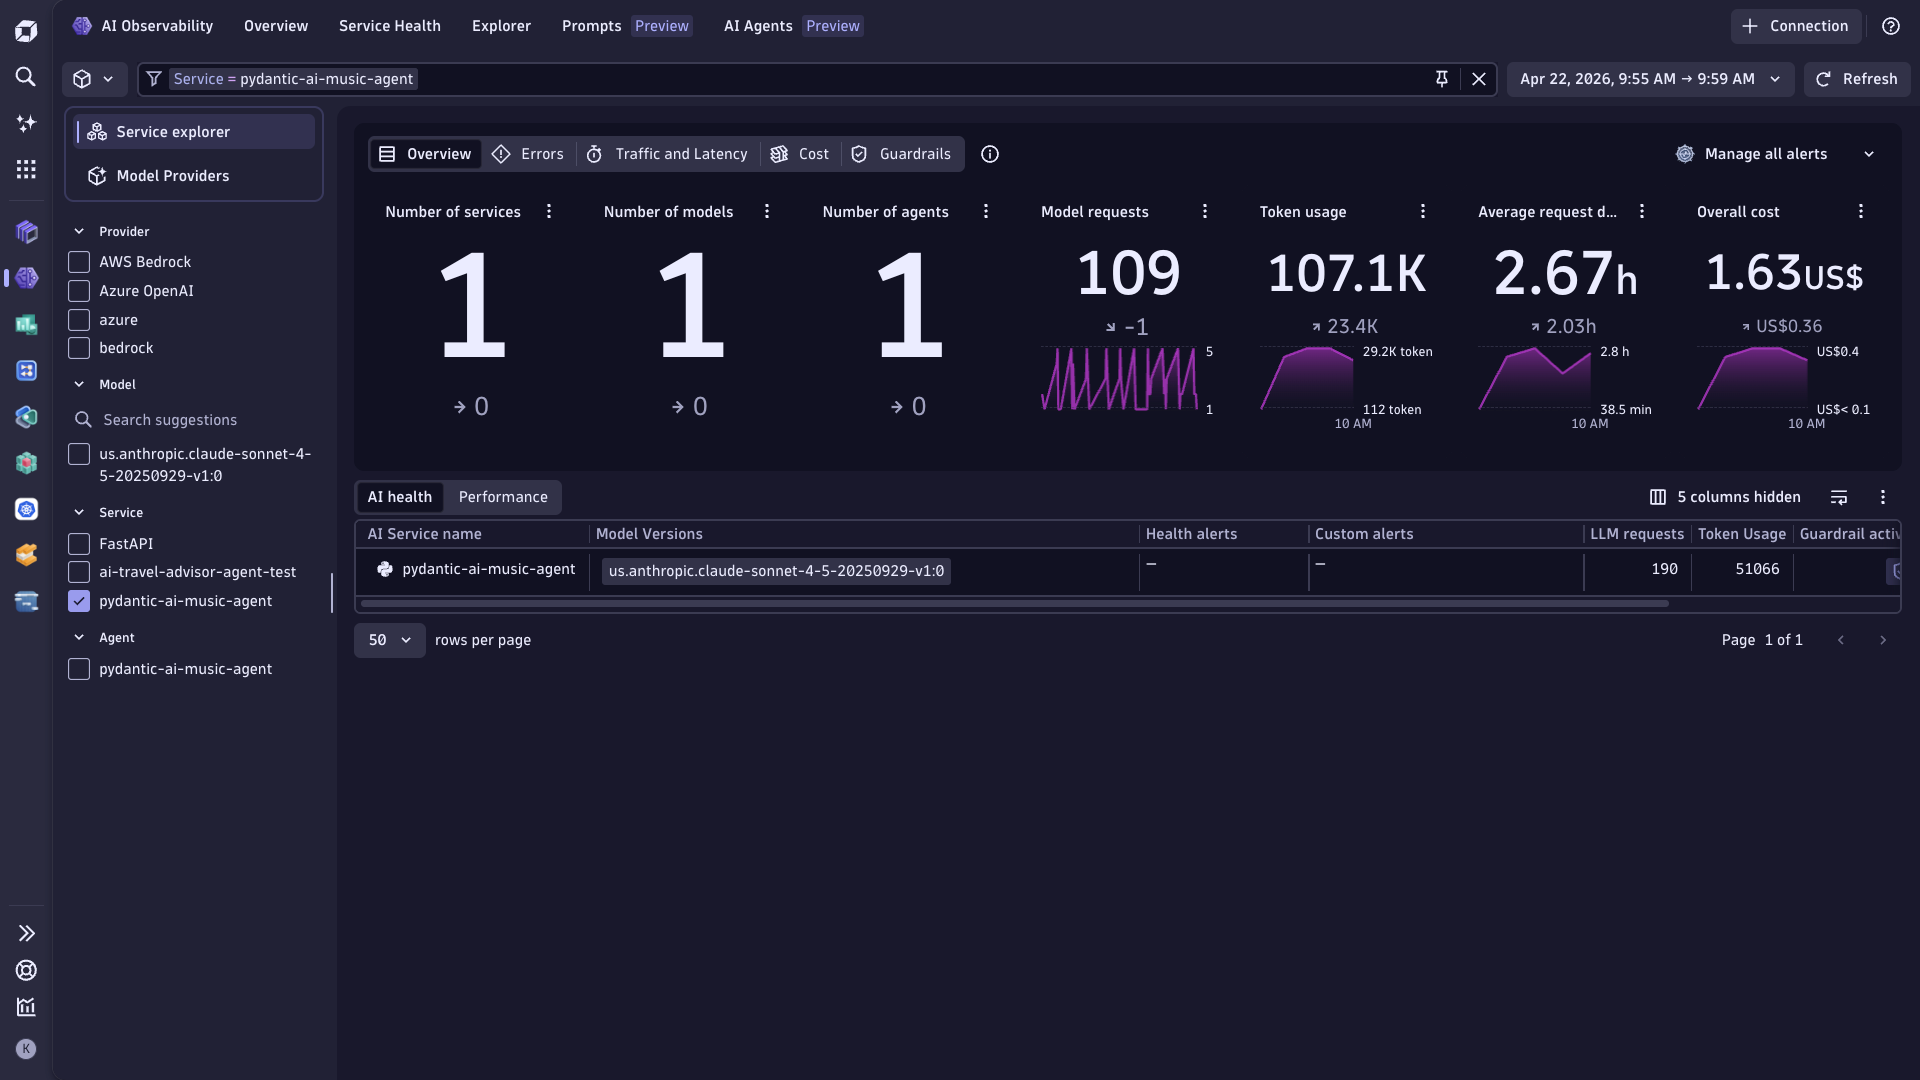Open the time range picker dropdown
Screen dimensions: 1920x1080
pyautogui.click(x=1648, y=79)
